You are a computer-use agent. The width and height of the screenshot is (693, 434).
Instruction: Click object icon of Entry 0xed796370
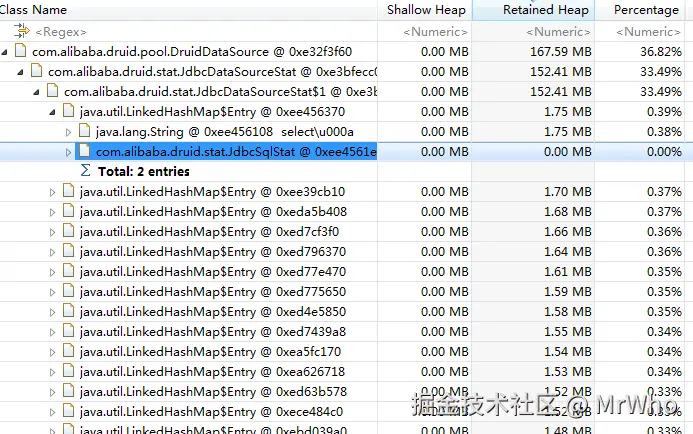[68, 251]
